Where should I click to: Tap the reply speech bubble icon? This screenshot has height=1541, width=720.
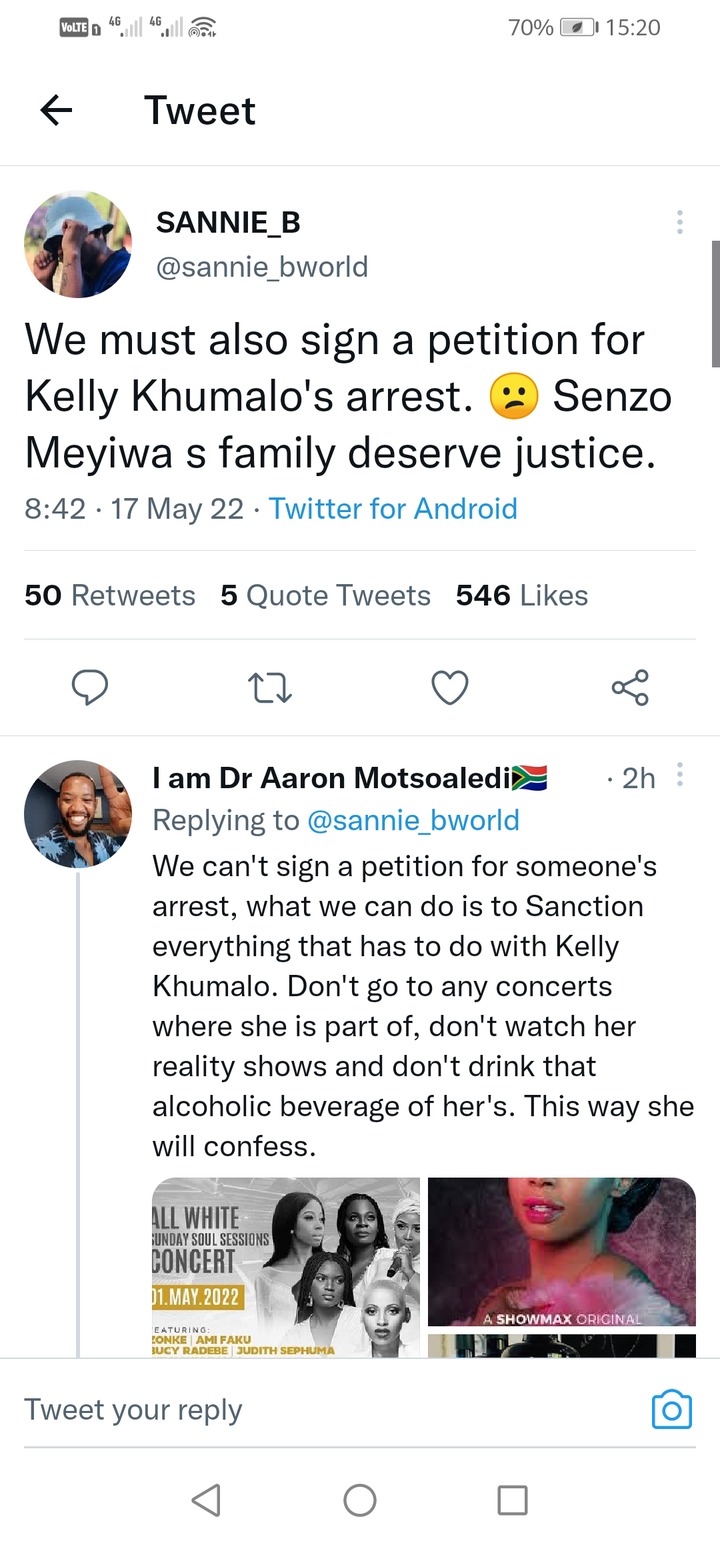[x=90, y=688]
